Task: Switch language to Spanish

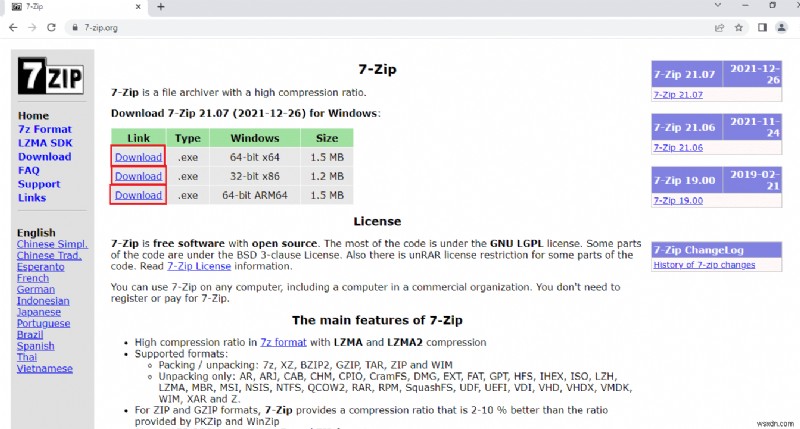Action: (35, 346)
